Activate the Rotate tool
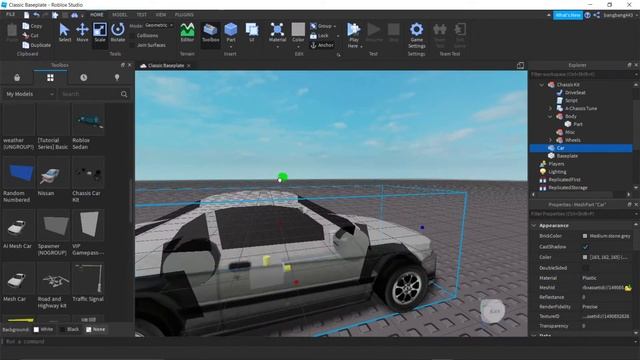 [x=118, y=32]
